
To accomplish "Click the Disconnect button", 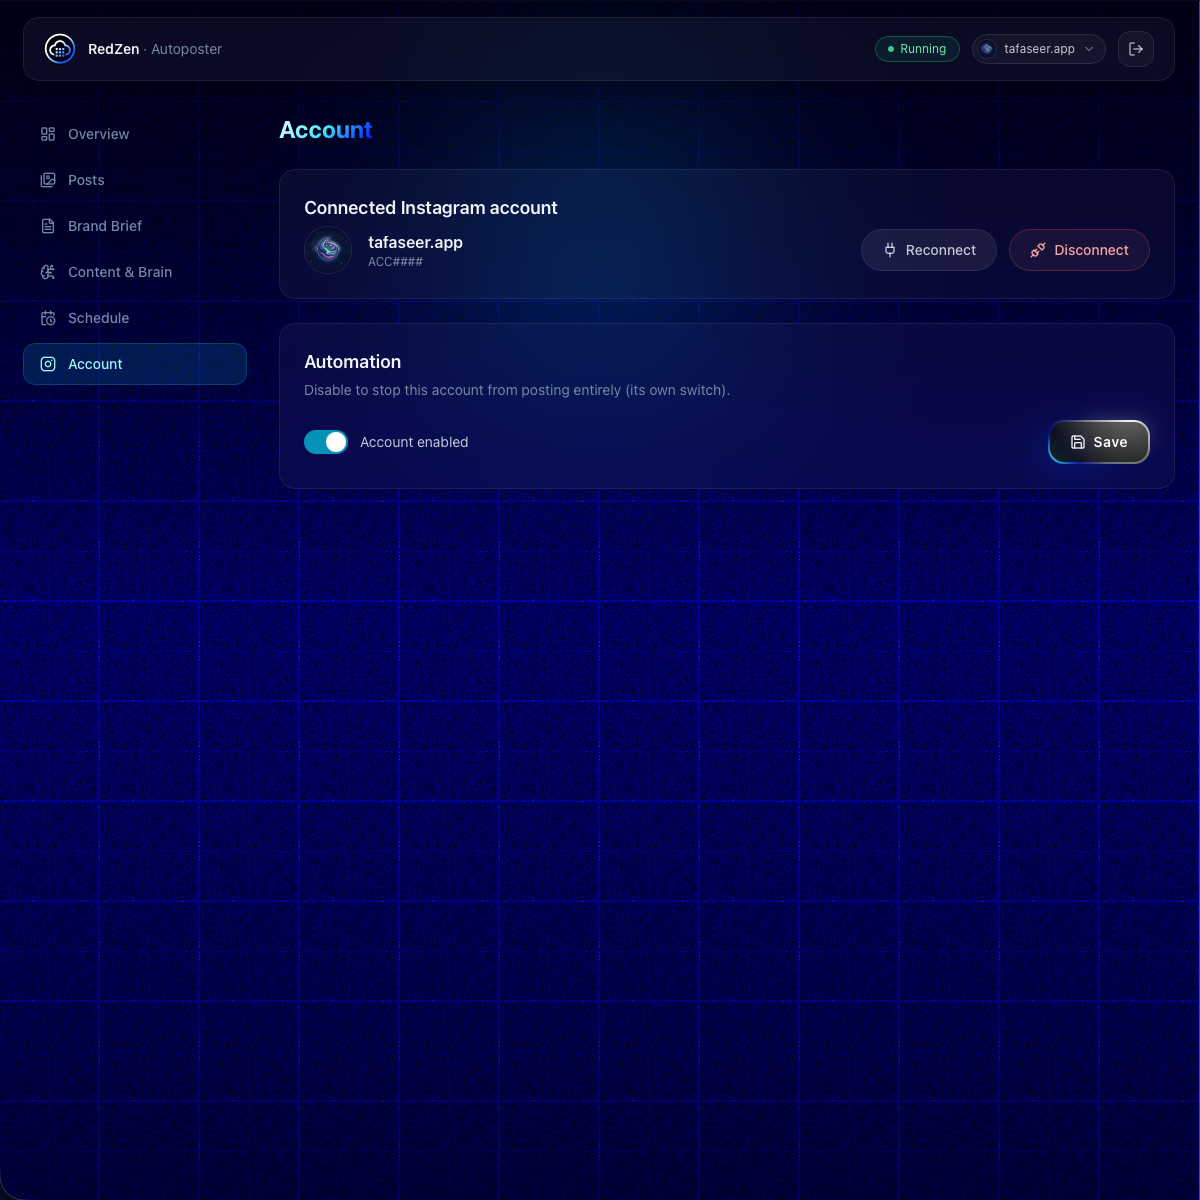I will tap(1079, 250).
